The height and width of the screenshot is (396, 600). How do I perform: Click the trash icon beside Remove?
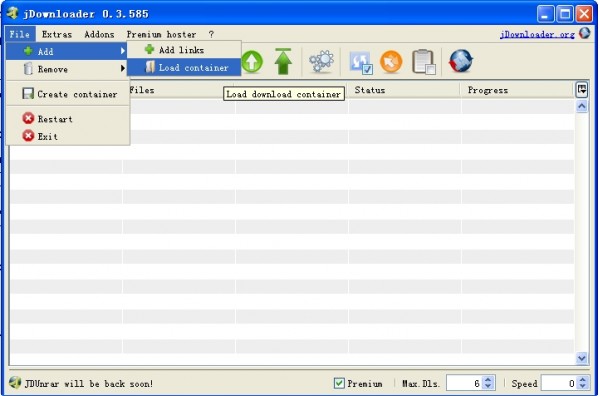28,68
